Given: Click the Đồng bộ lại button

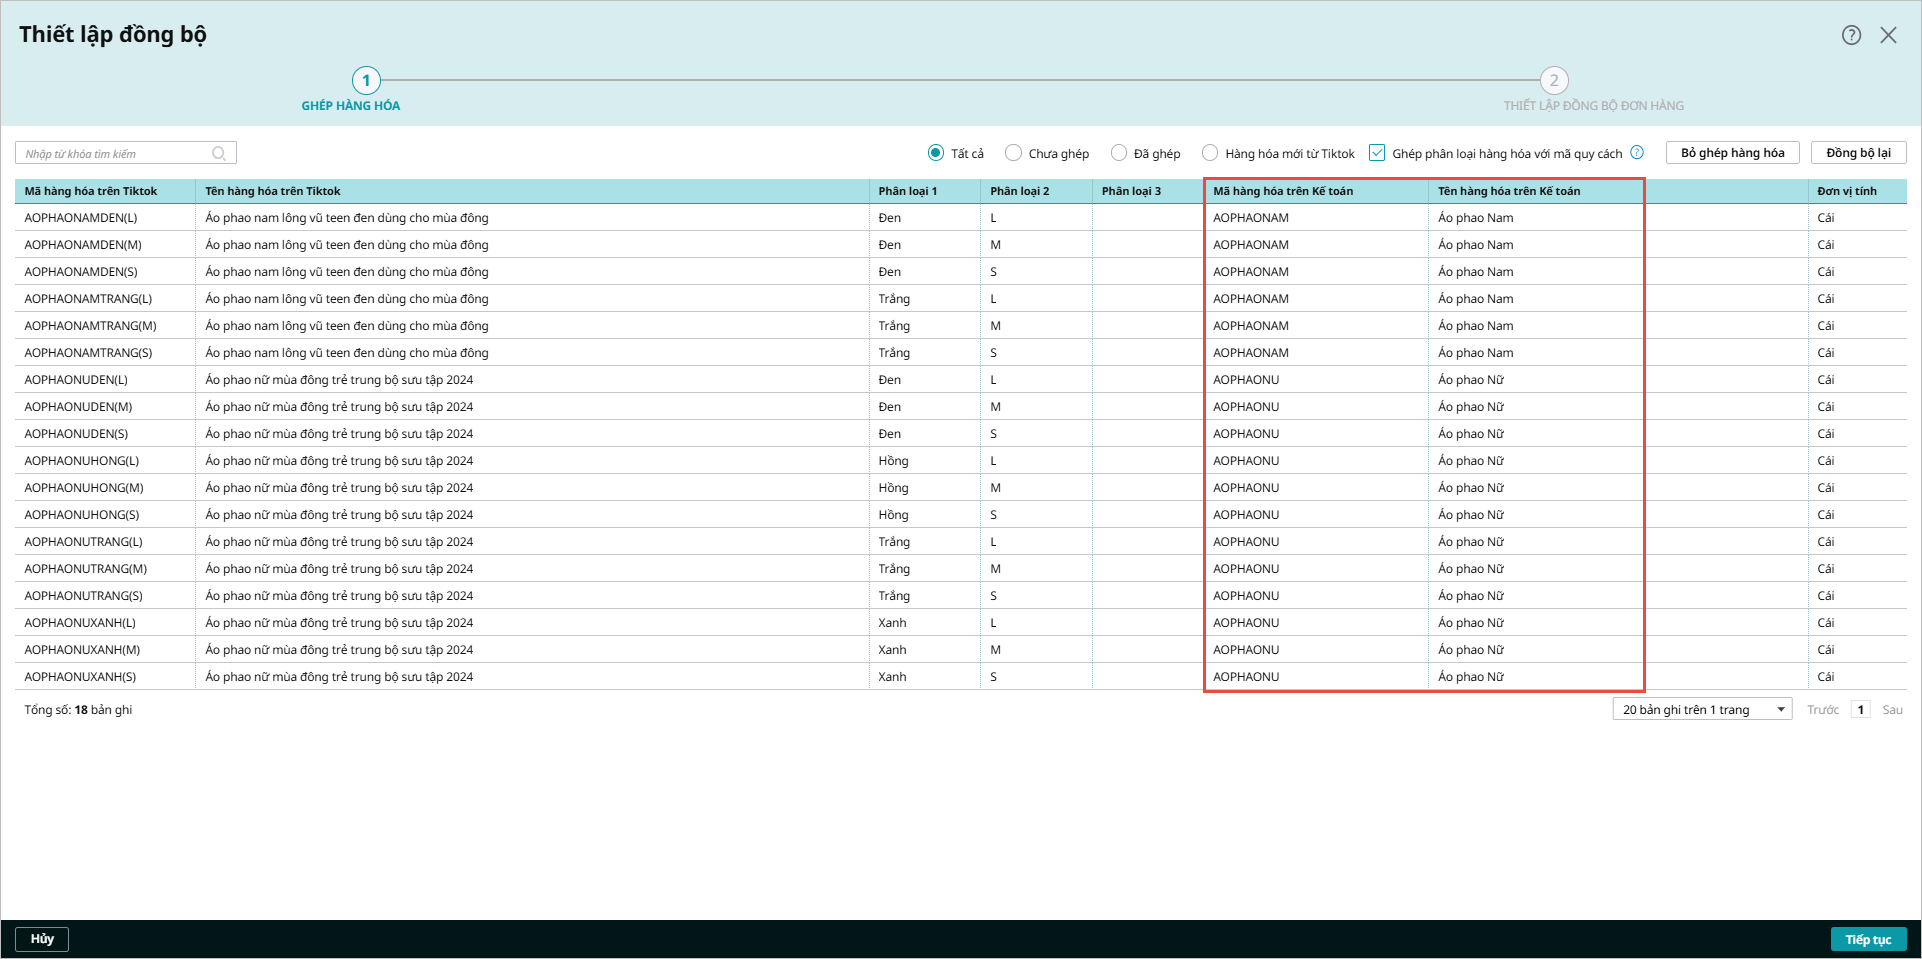Looking at the screenshot, I should 1858,153.
